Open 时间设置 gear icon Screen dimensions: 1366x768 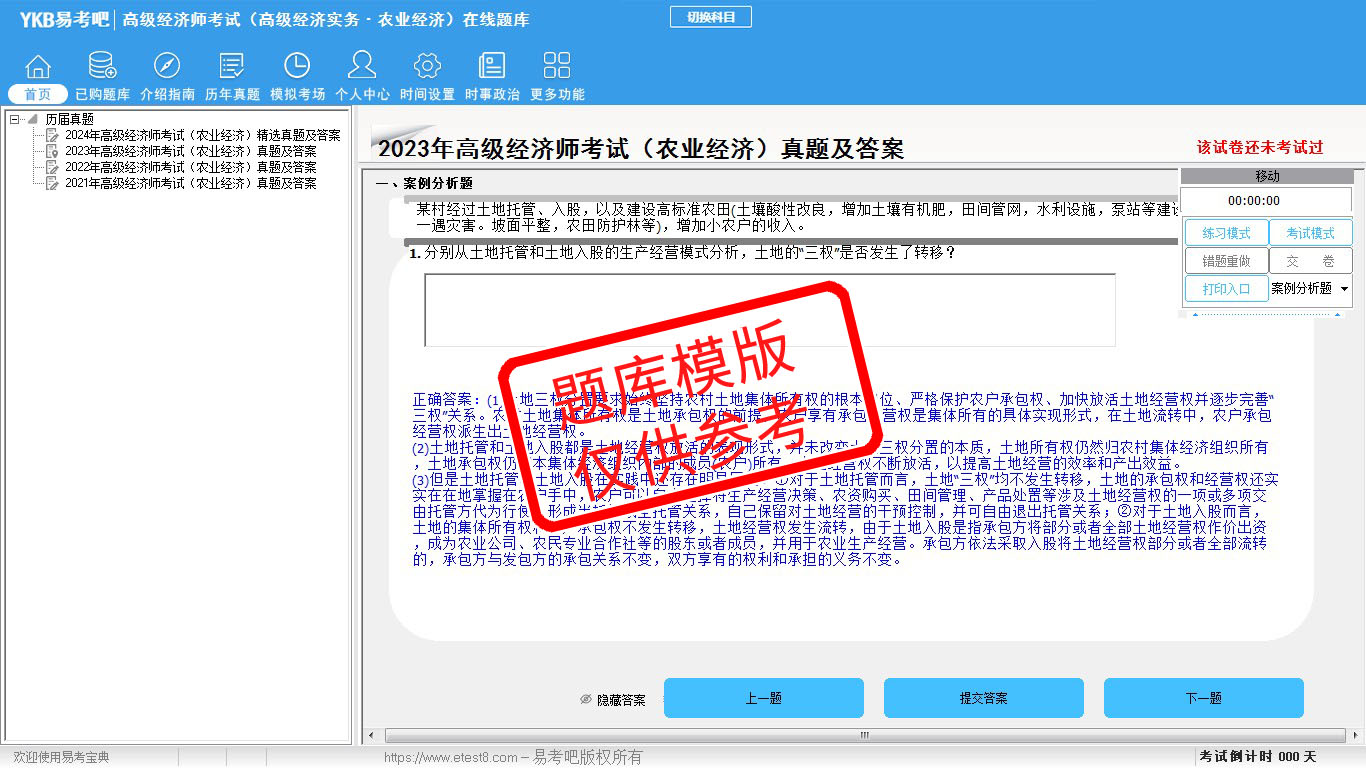(x=427, y=67)
